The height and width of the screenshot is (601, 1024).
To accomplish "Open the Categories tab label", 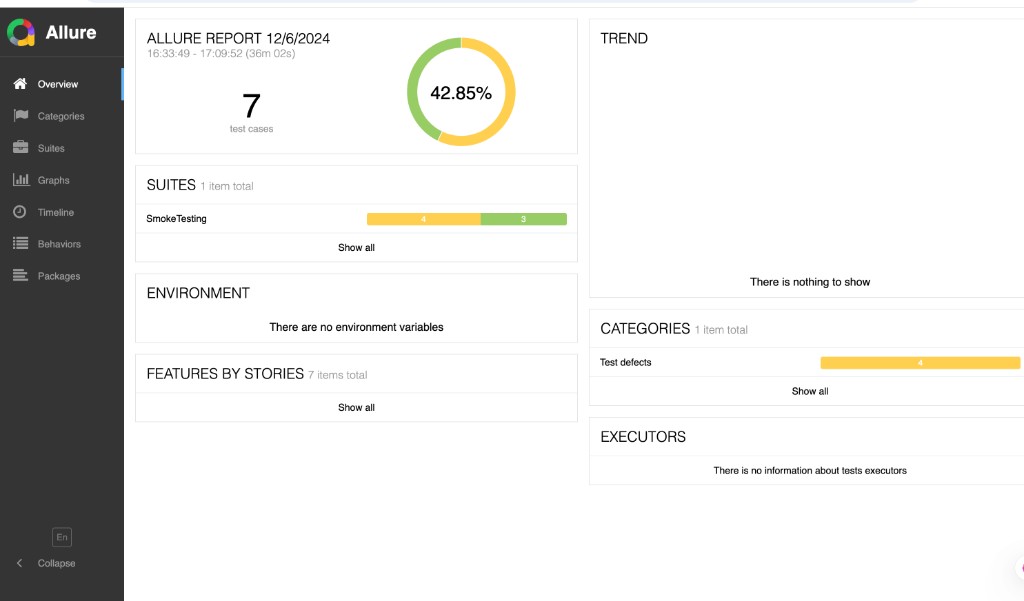I will tap(61, 116).
